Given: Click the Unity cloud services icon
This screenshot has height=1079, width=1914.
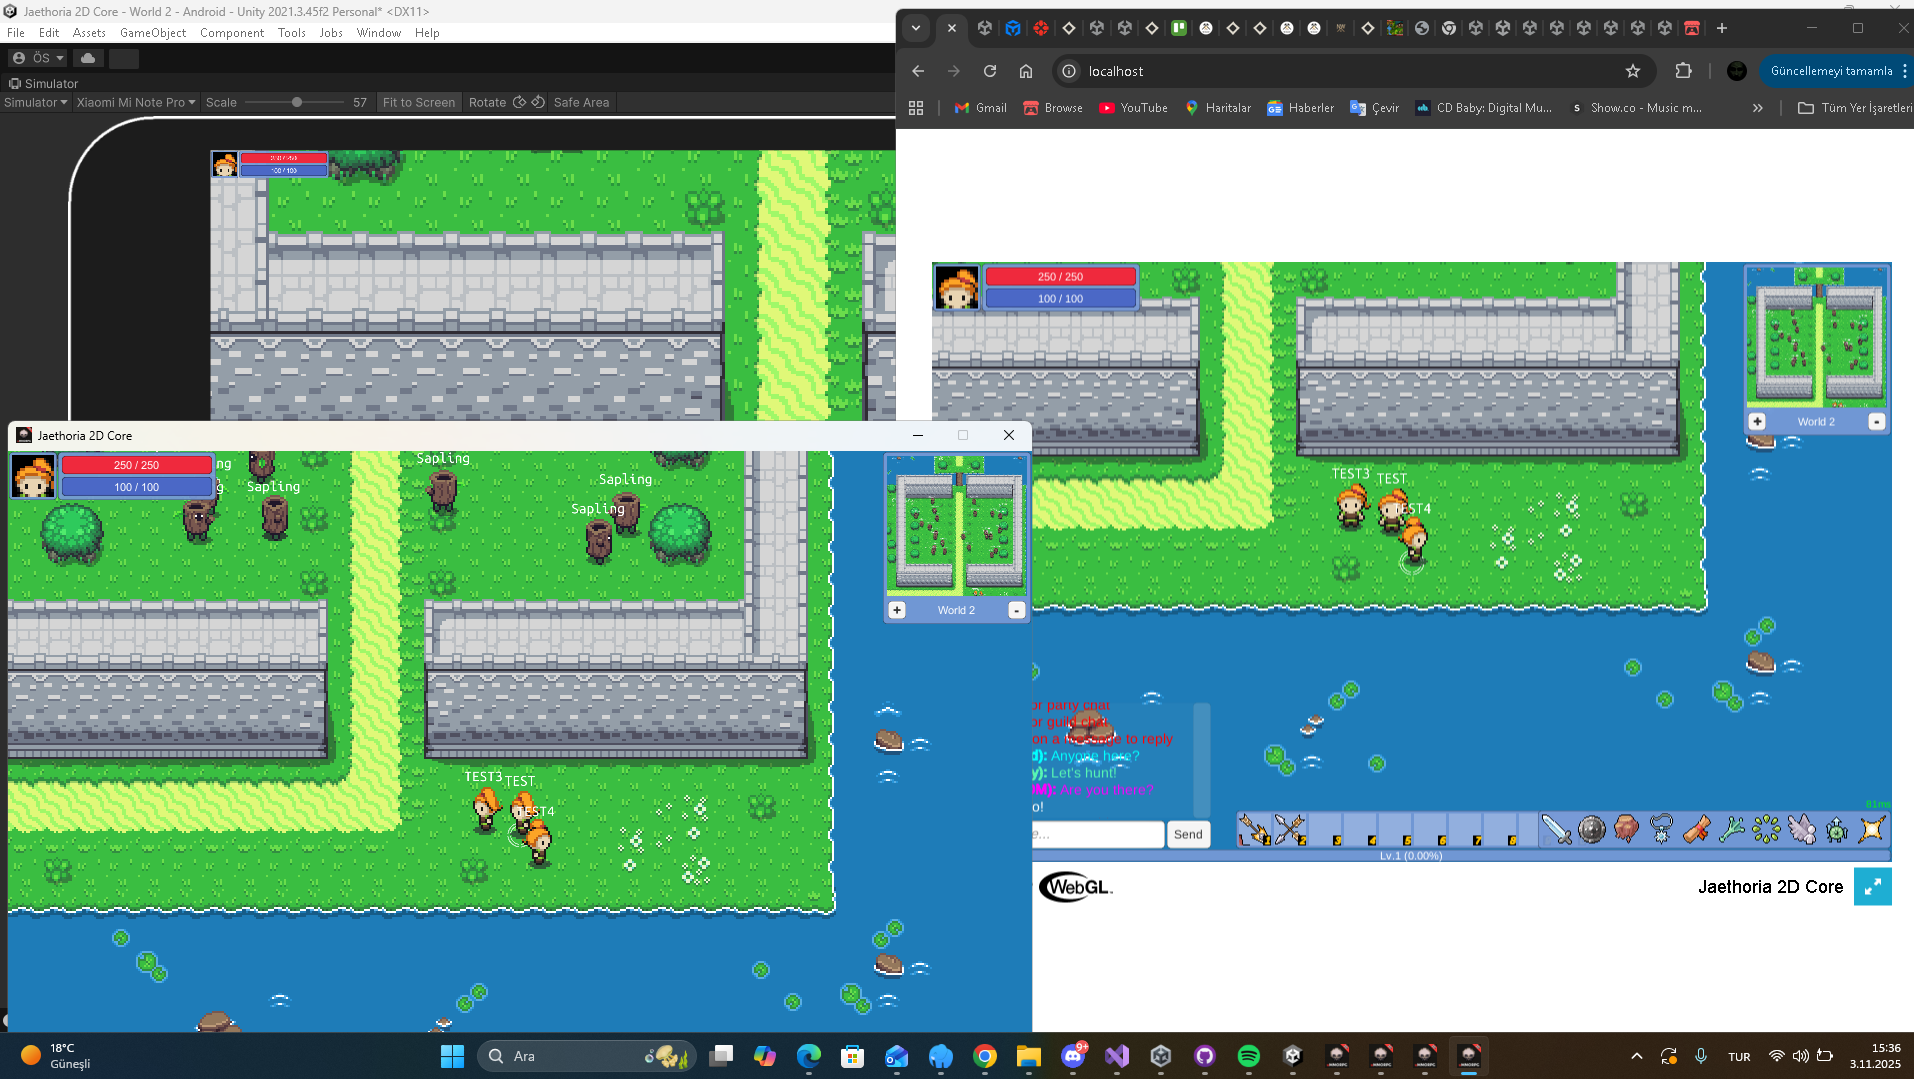Looking at the screenshot, I should point(88,58).
